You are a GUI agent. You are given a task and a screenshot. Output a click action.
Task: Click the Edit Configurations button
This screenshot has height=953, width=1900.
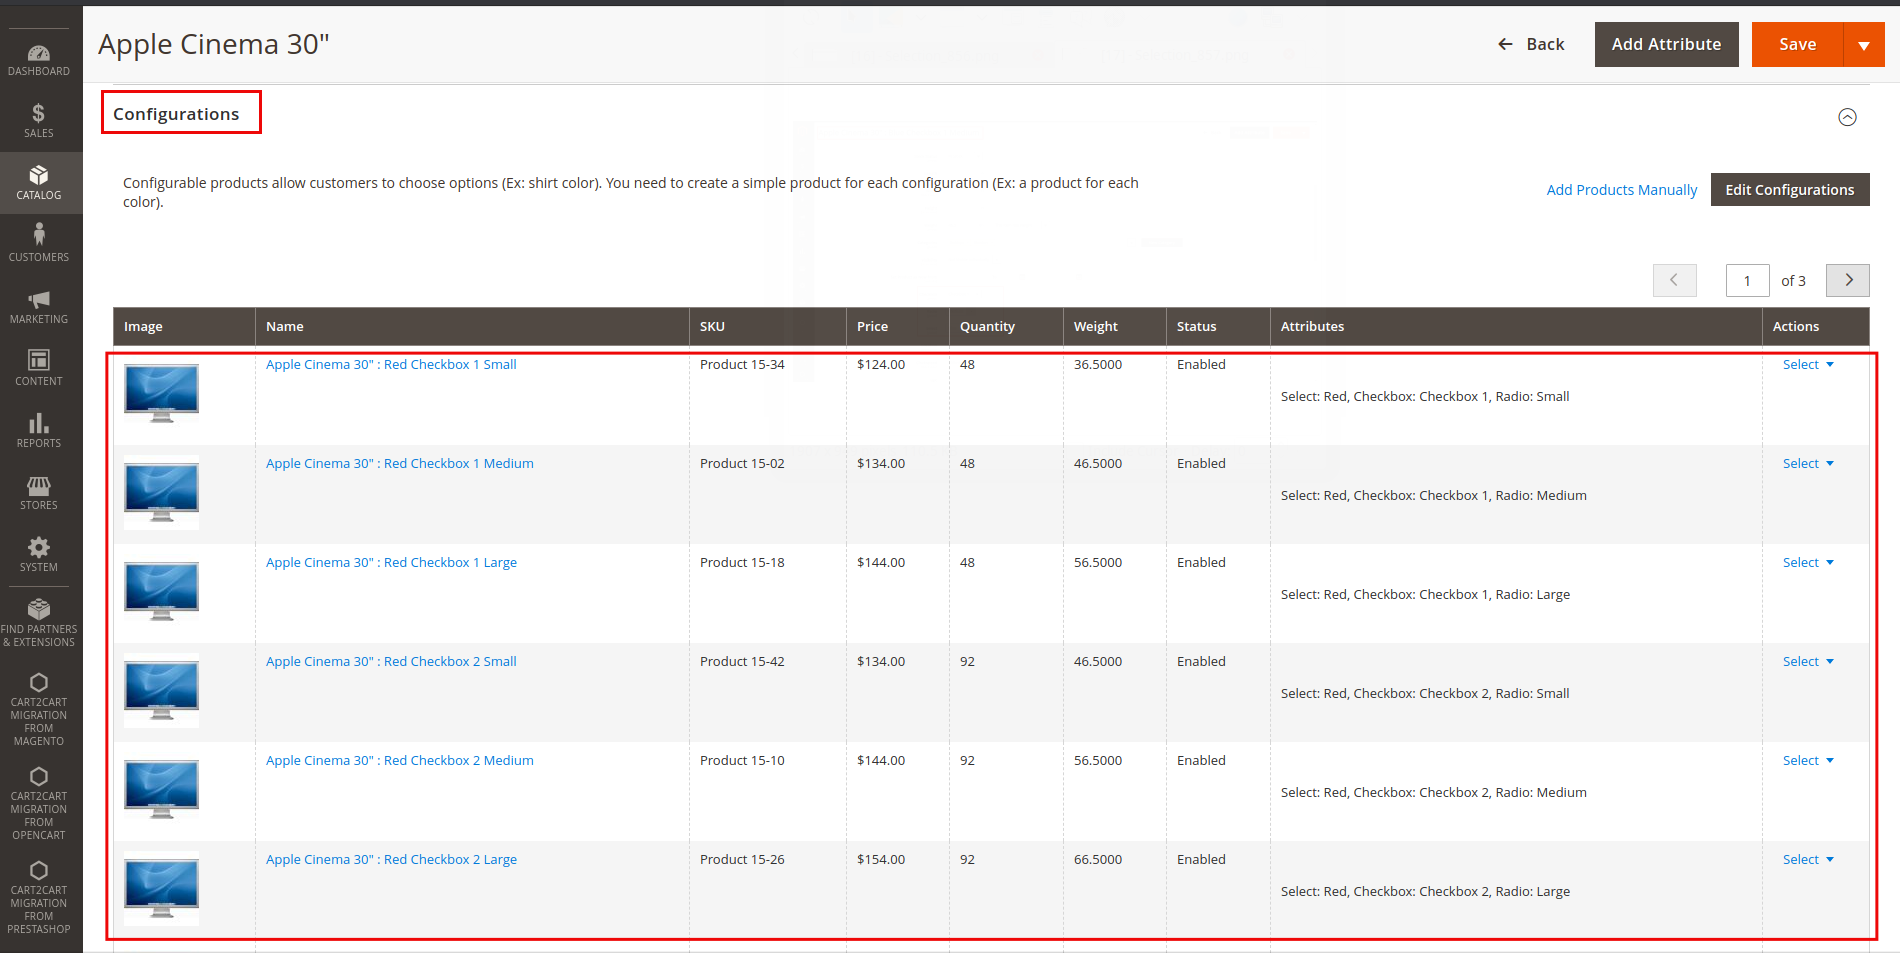[x=1790, y=190]
